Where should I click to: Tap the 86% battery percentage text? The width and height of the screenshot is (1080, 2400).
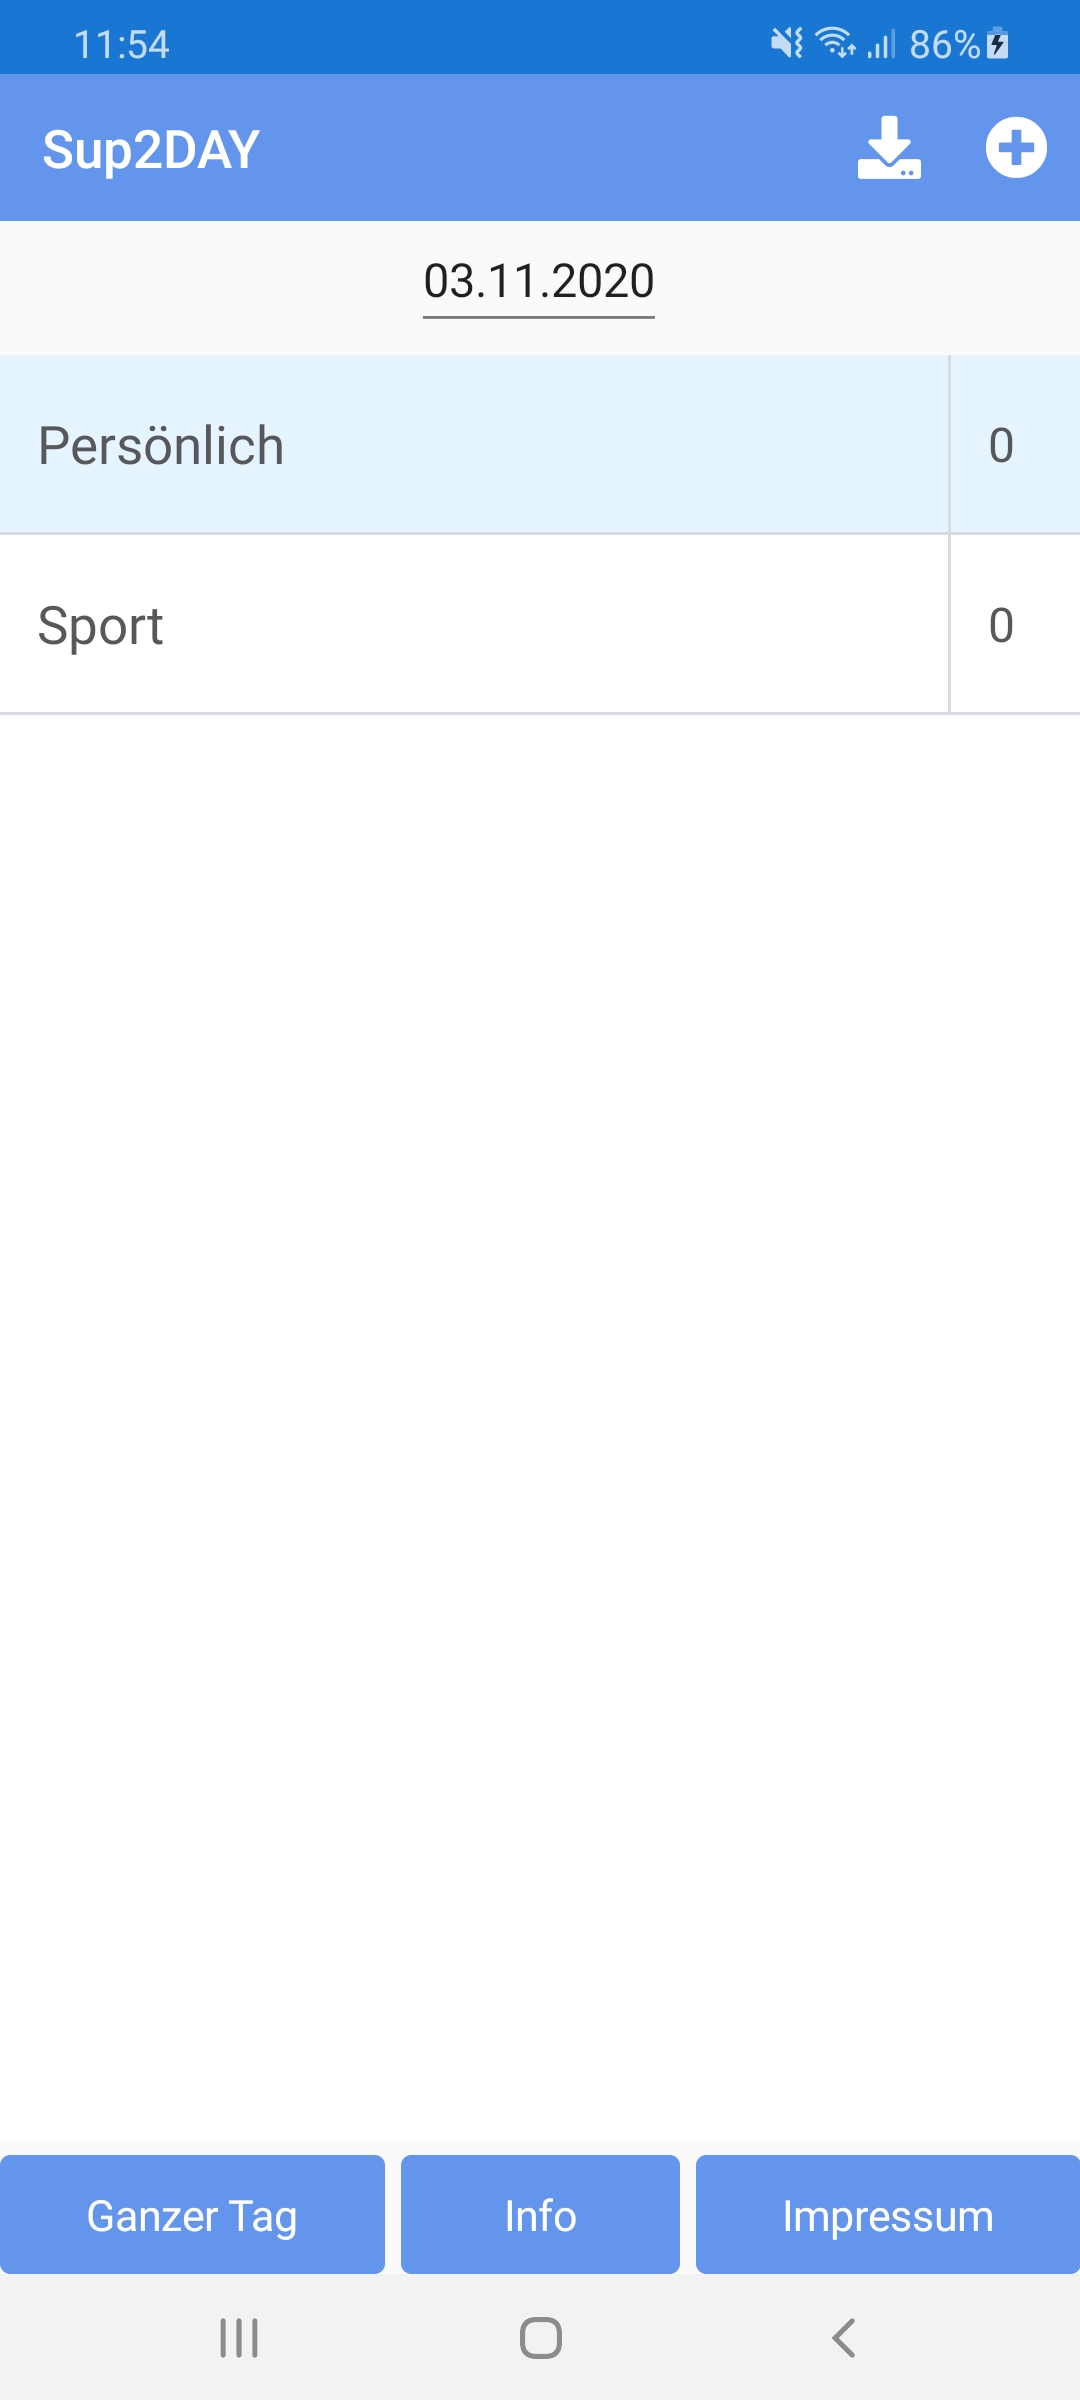point(944,45)
